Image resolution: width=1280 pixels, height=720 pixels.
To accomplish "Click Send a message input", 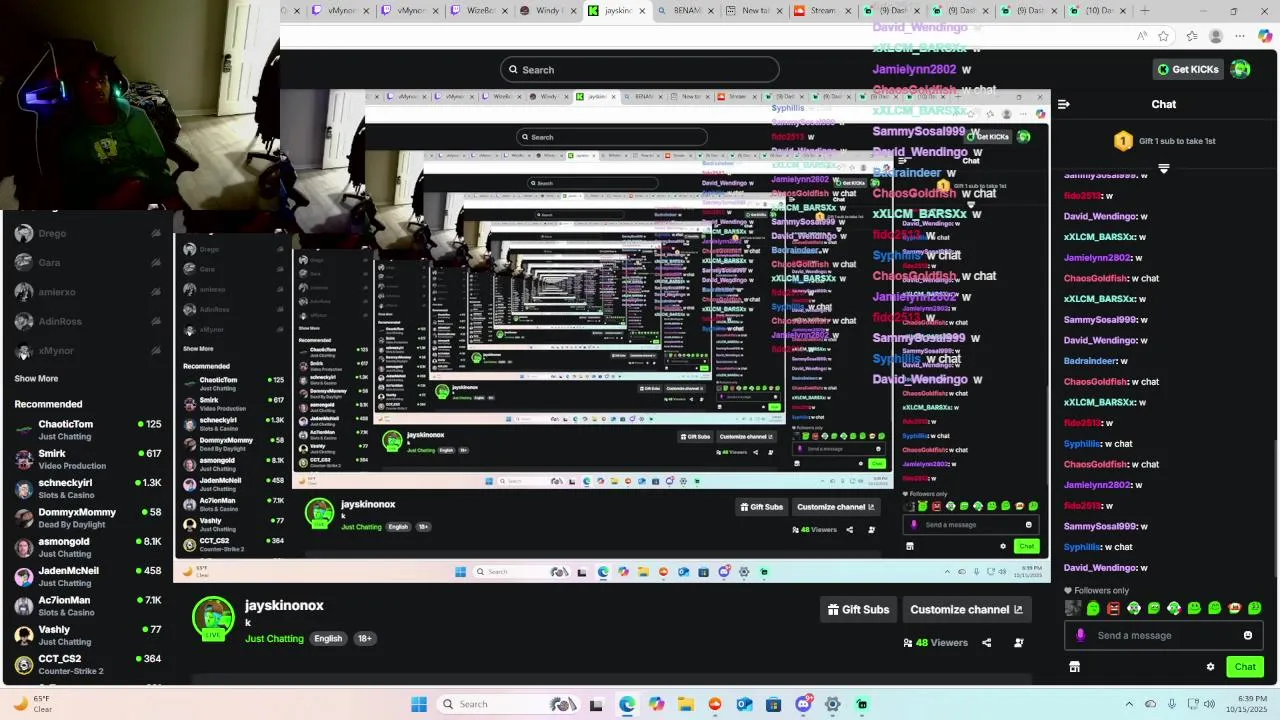I will point(1162,635).
